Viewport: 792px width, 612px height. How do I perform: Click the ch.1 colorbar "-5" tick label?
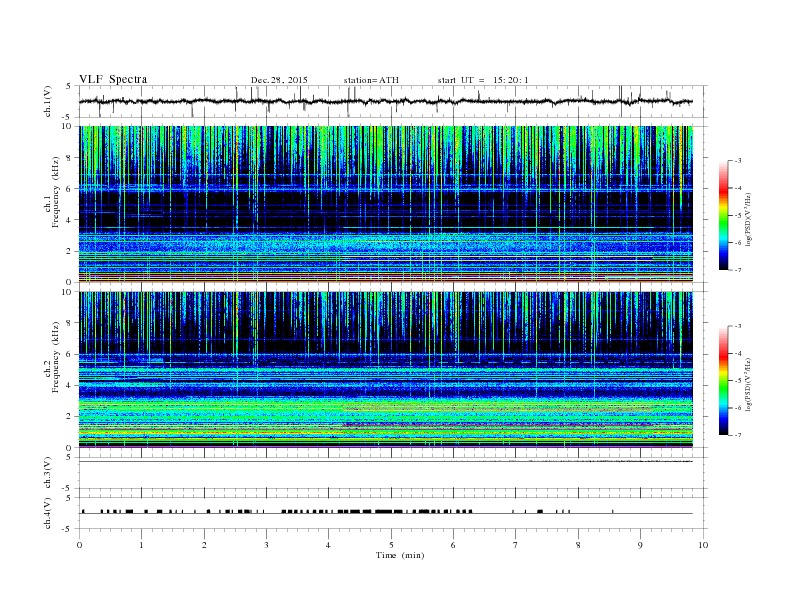[x=737, y=216]
